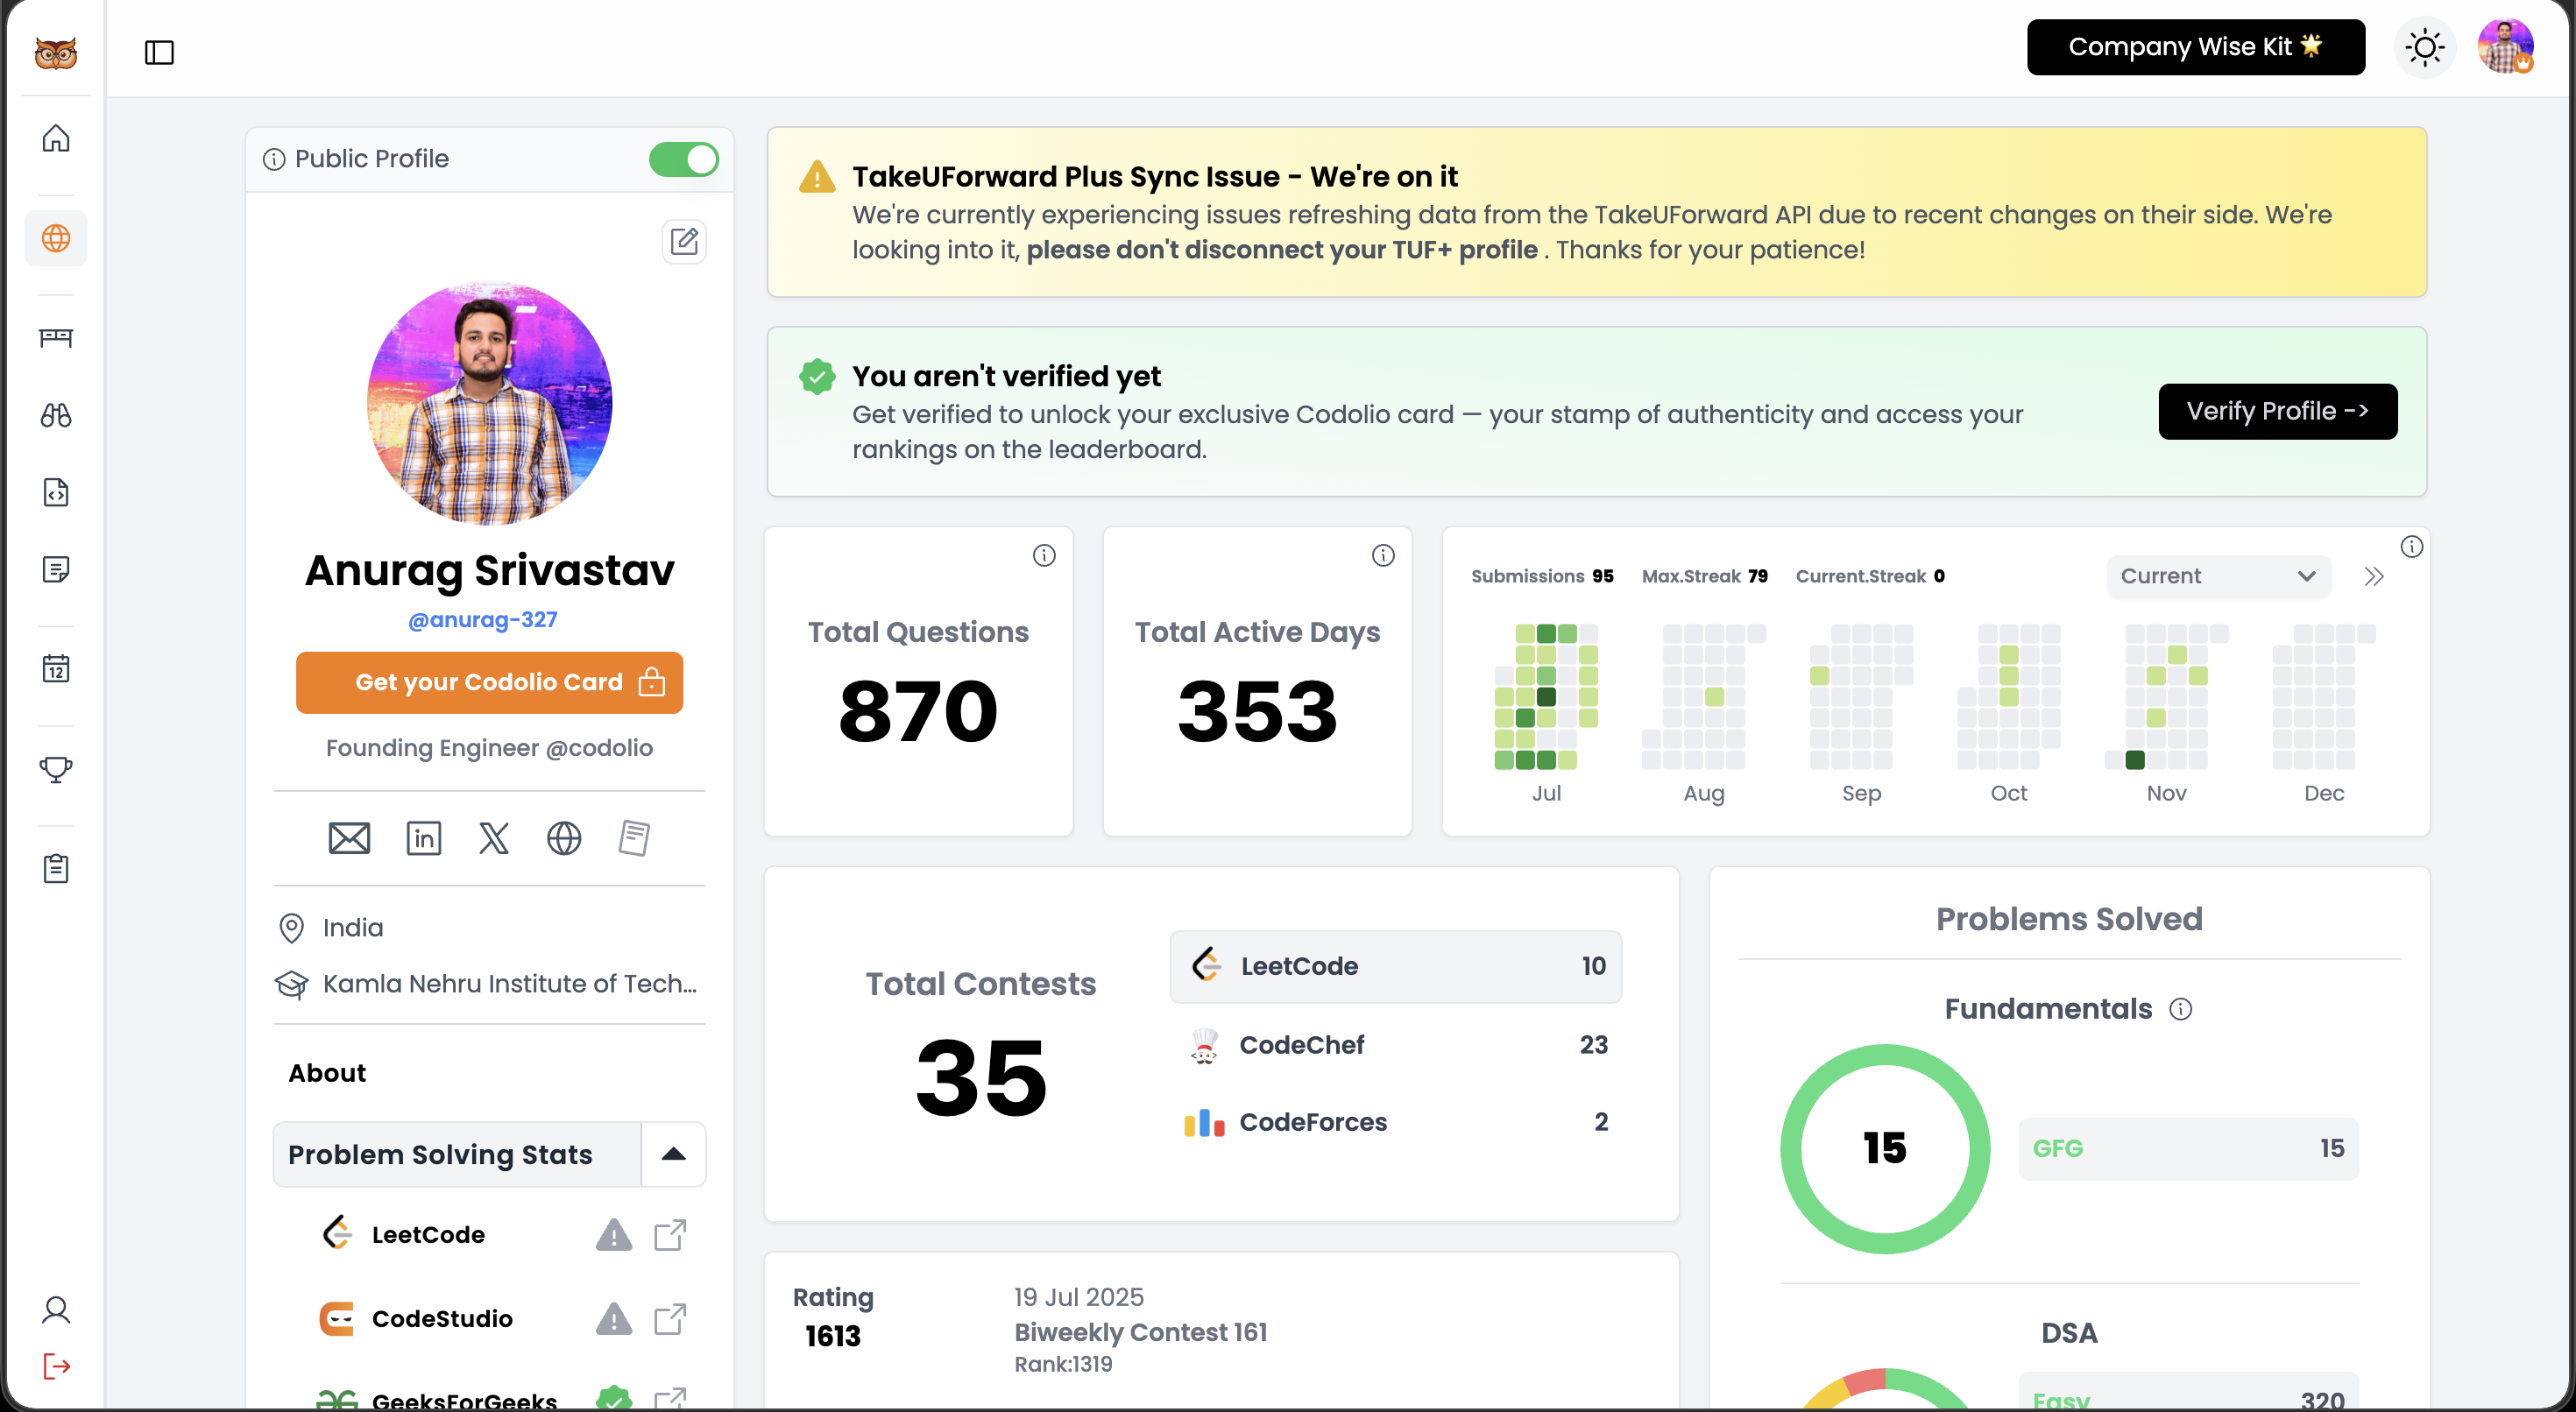Collapse the Problem Solving Stats section
Image resolution: width=2576 pixels, height=1412 pixels.
[x=673, y=1154]
